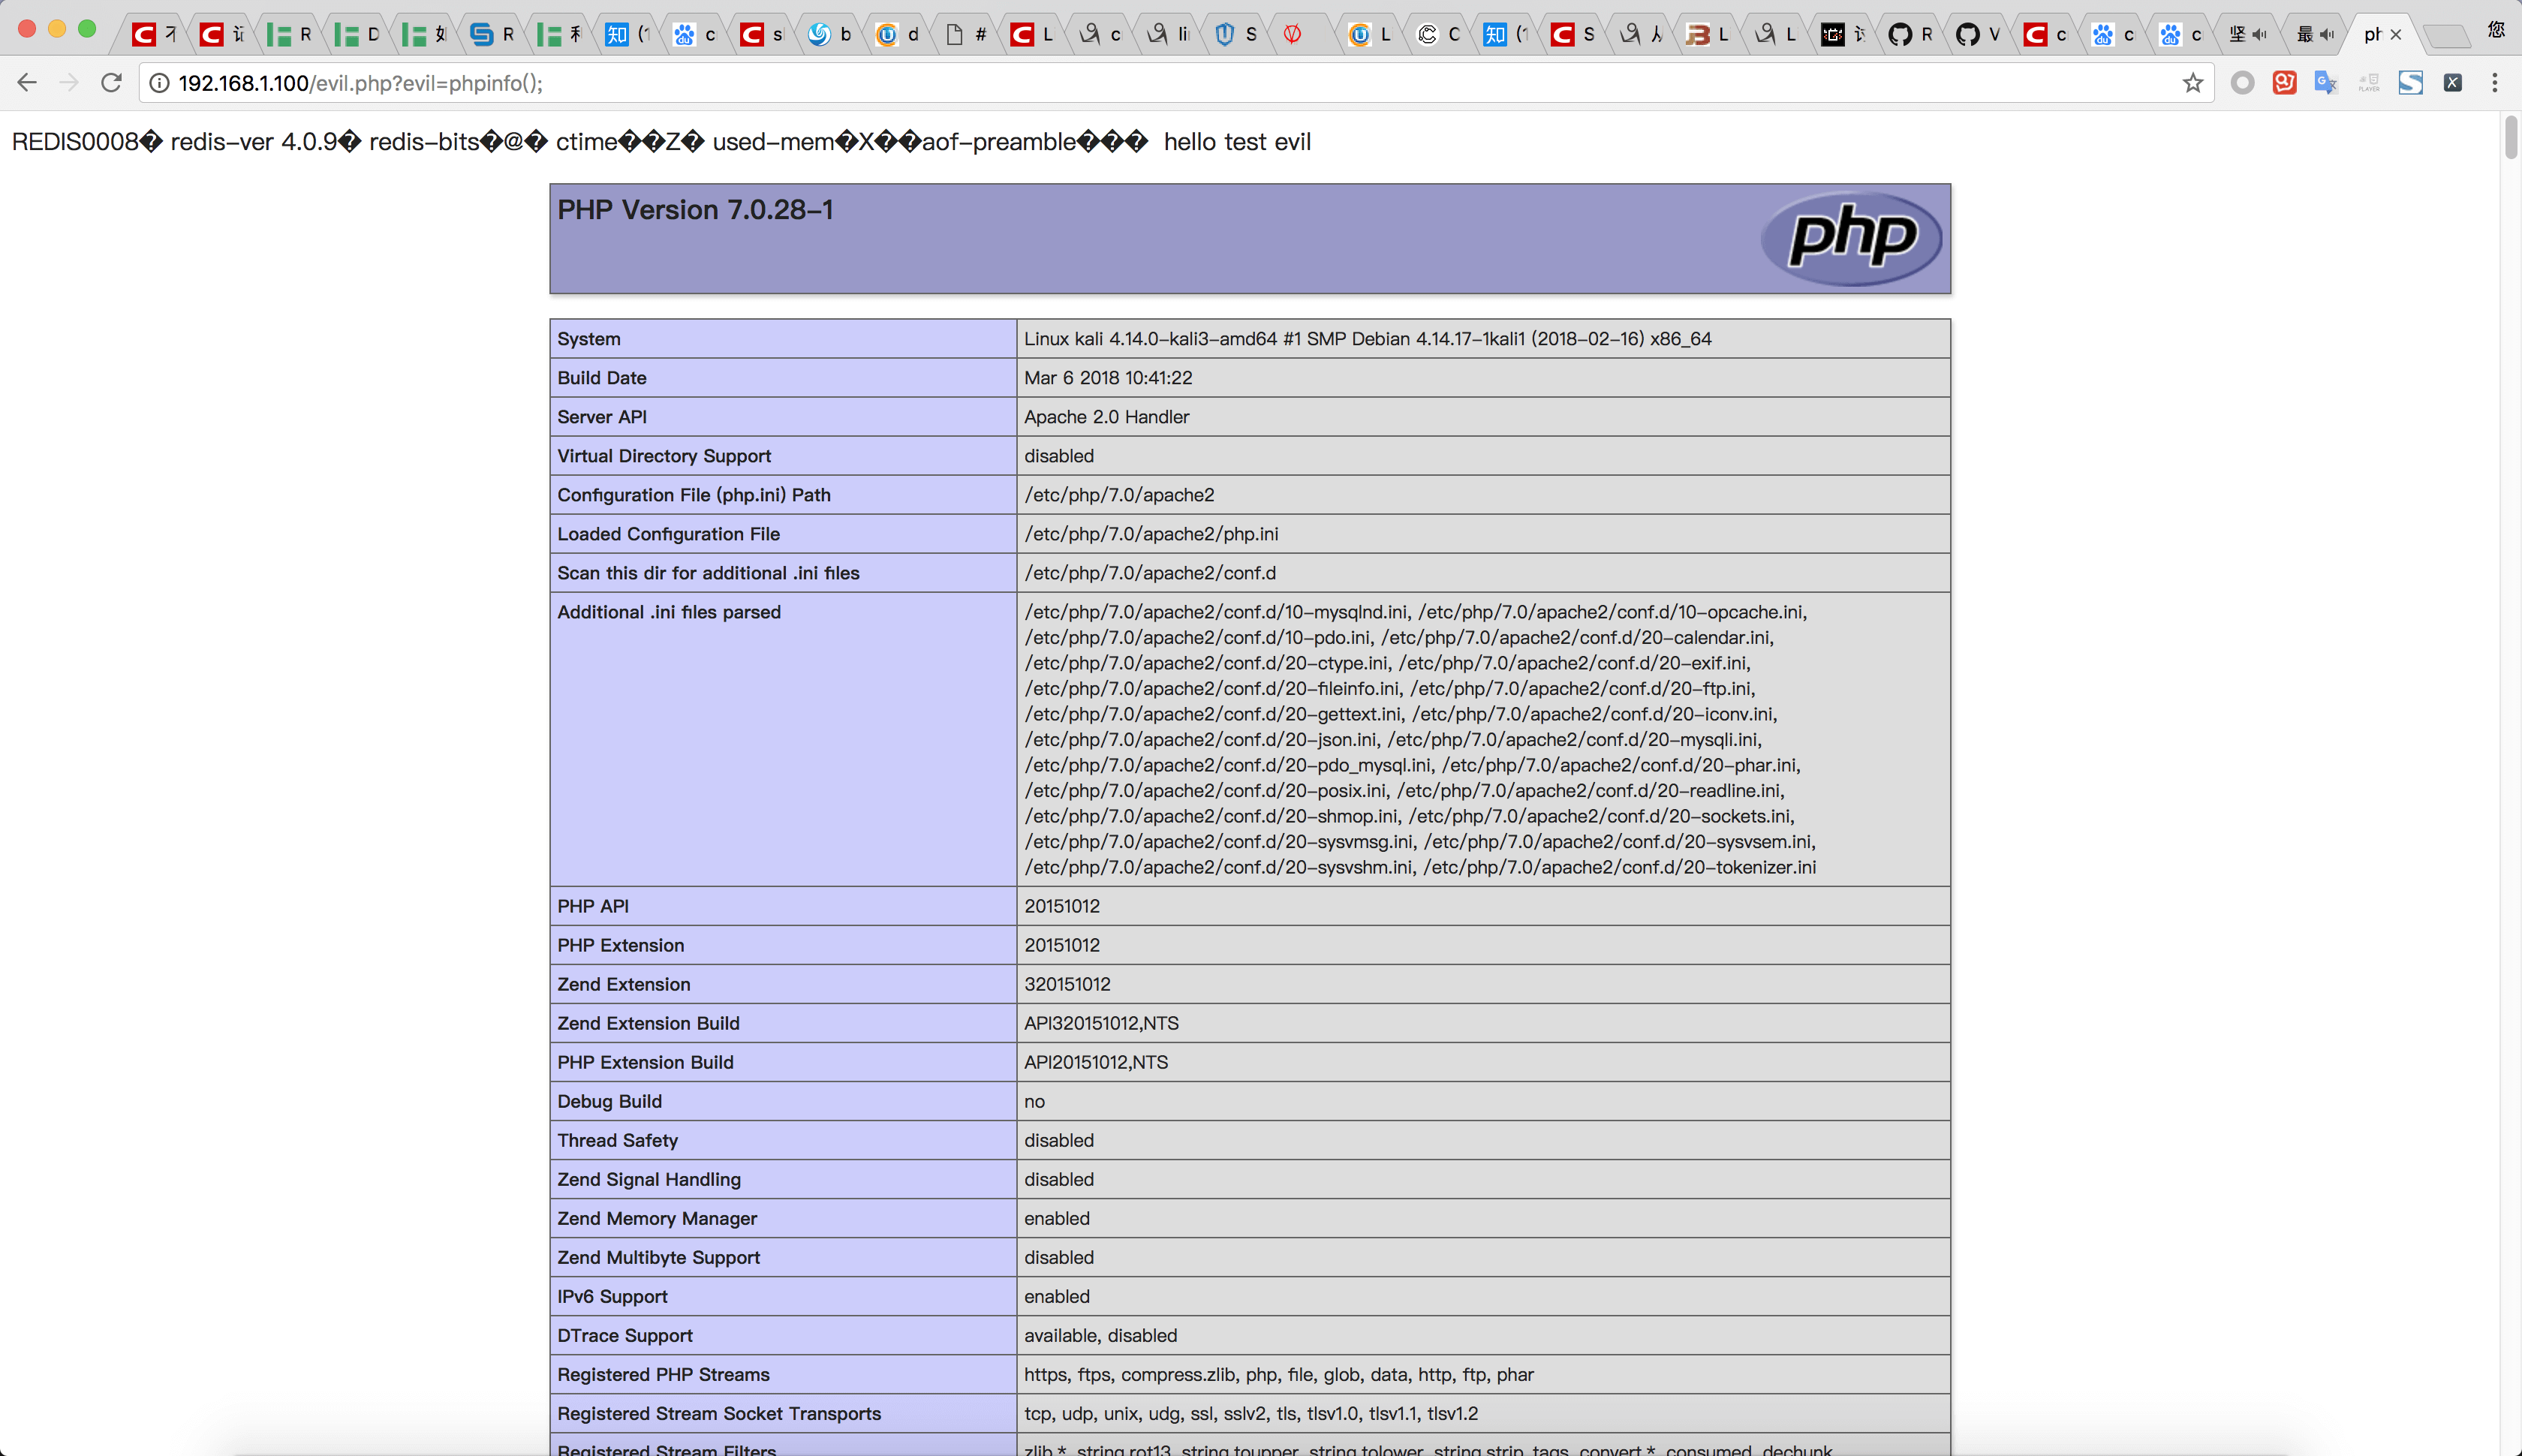Open the 您 profile button
Screen dimensions: 2522x1456
pos(2497,29)
